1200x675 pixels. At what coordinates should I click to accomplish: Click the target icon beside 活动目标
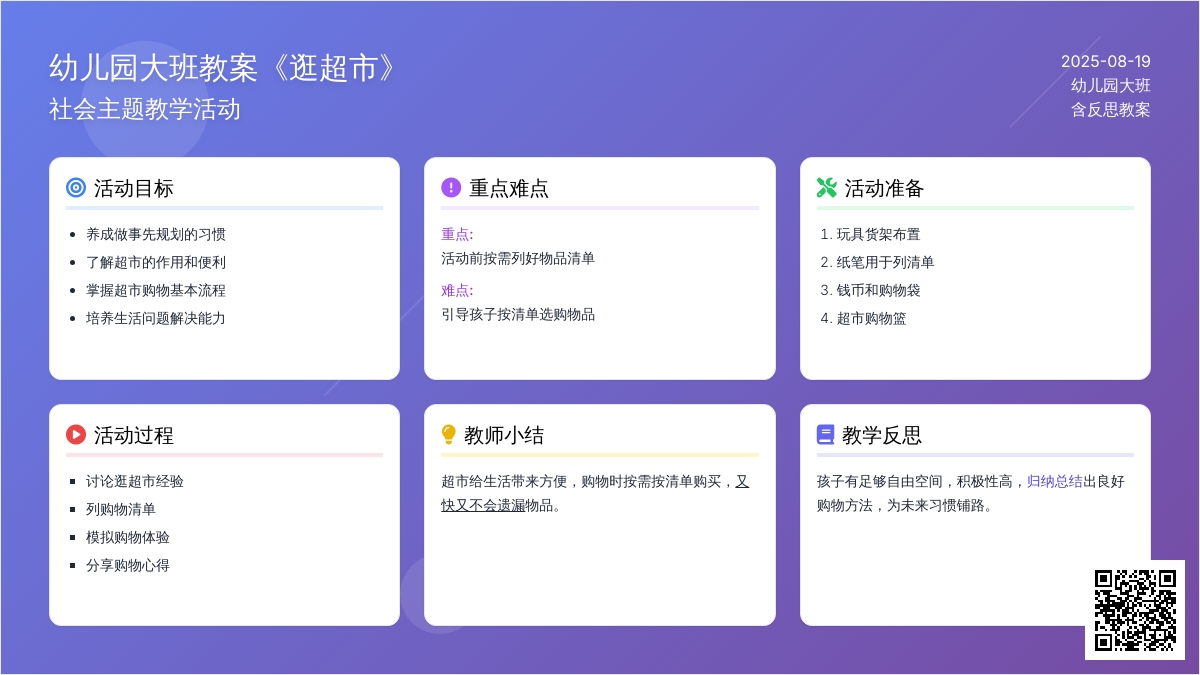[x=76, y=187]
